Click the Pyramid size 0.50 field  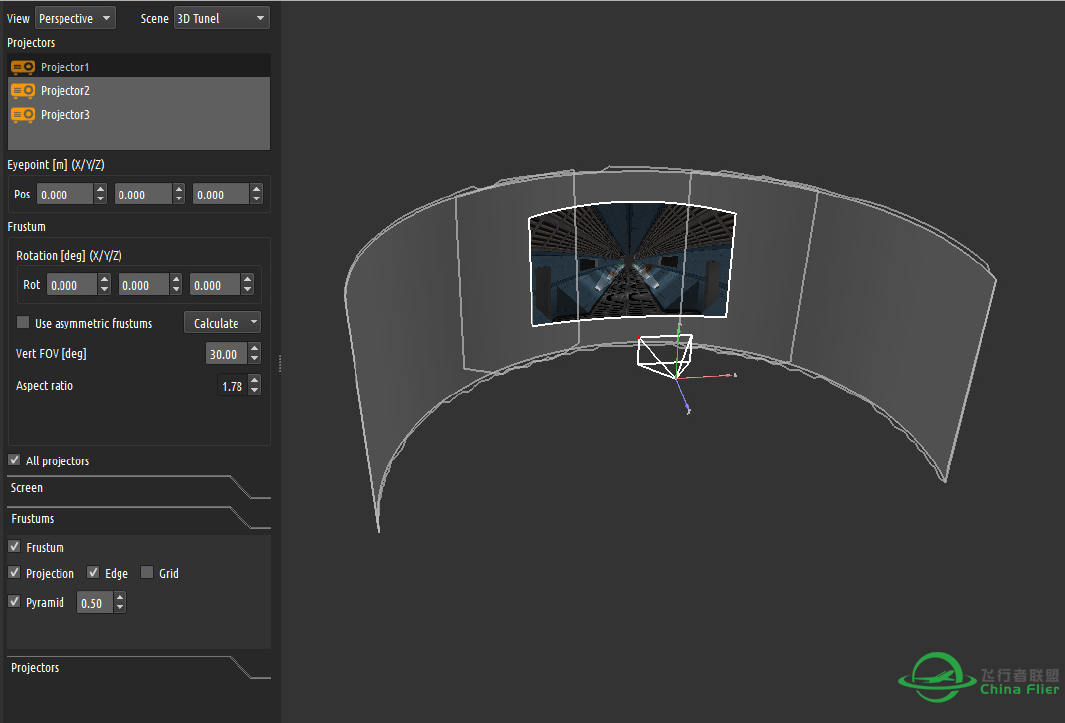coord(95,603)
